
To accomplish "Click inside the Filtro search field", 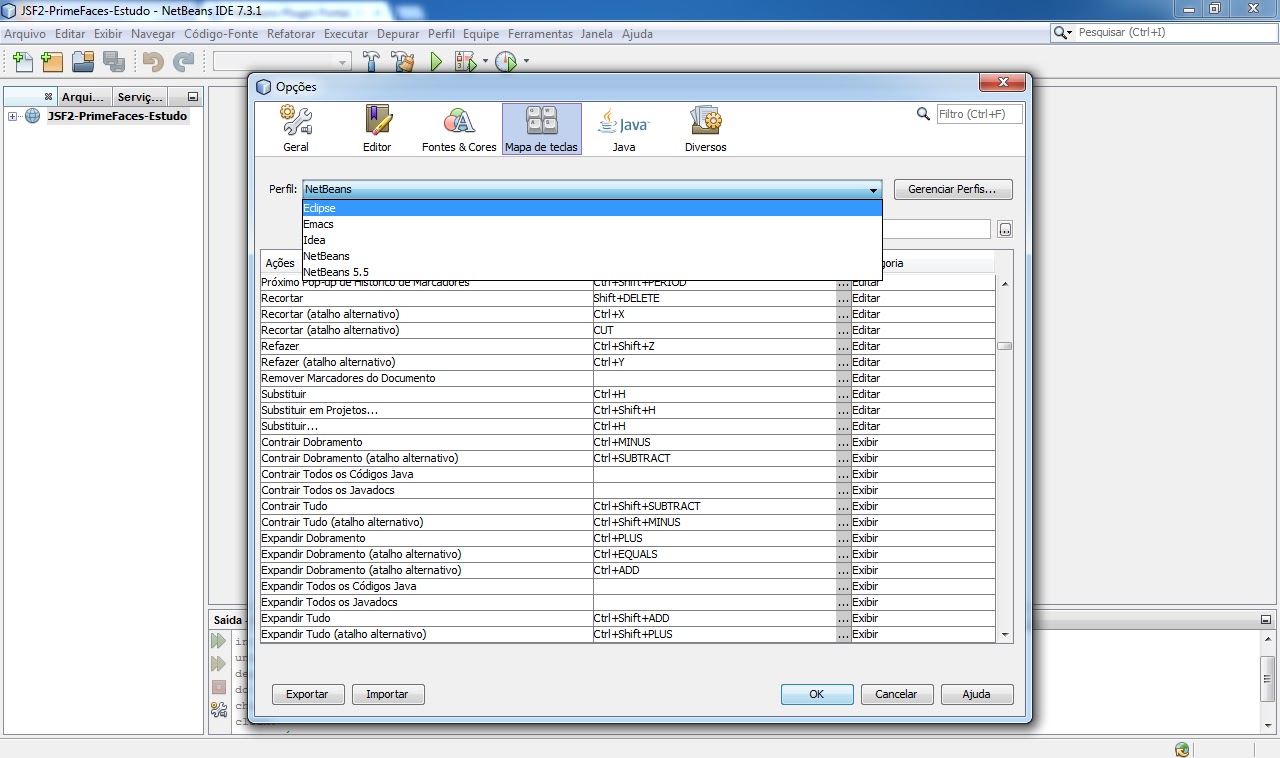I will coord(976,114).
